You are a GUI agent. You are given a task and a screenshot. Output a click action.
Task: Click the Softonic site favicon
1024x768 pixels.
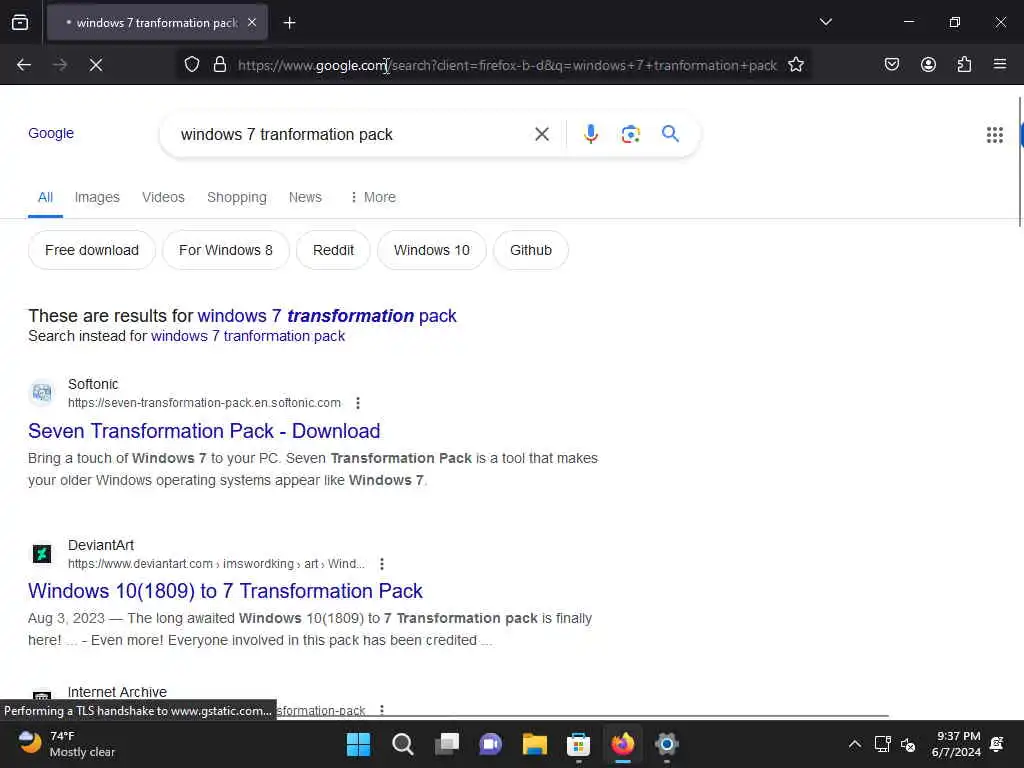tap(42, 393)
